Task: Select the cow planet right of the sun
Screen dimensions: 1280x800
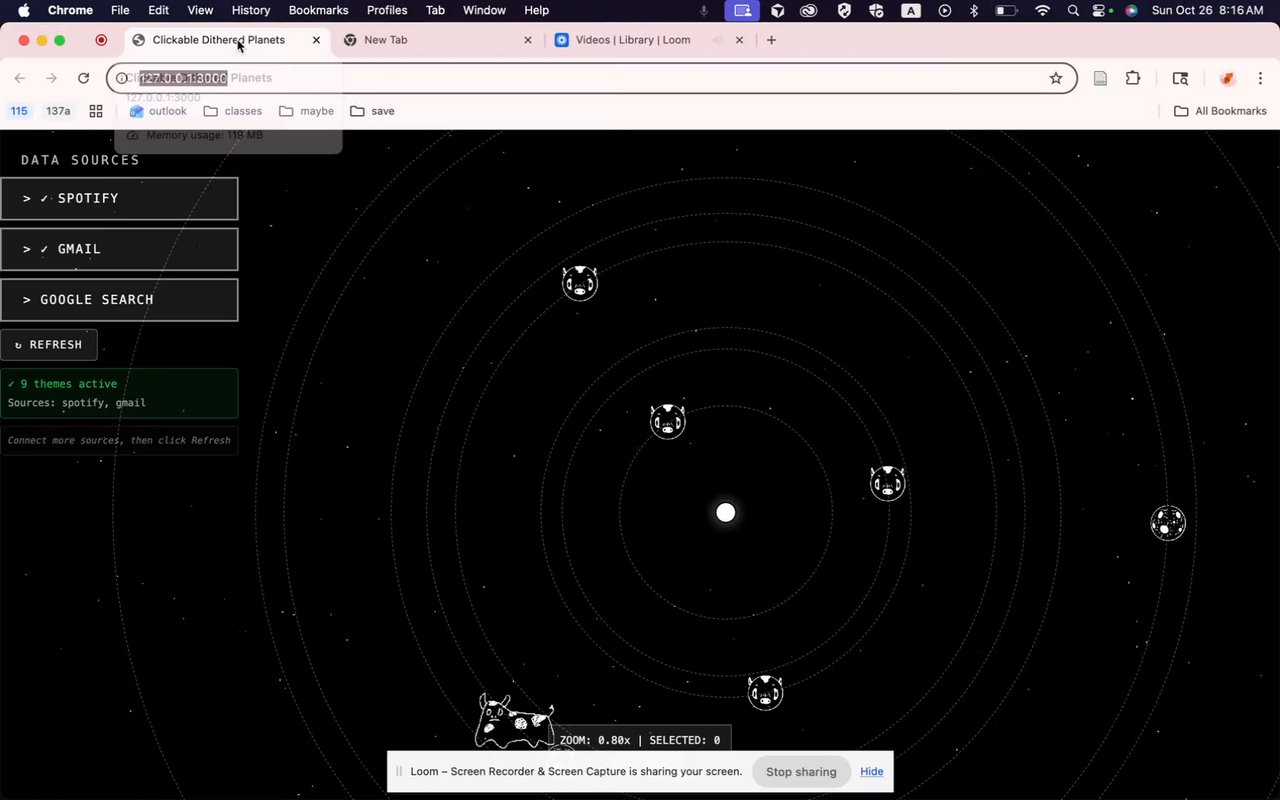Action: (887, 483)
